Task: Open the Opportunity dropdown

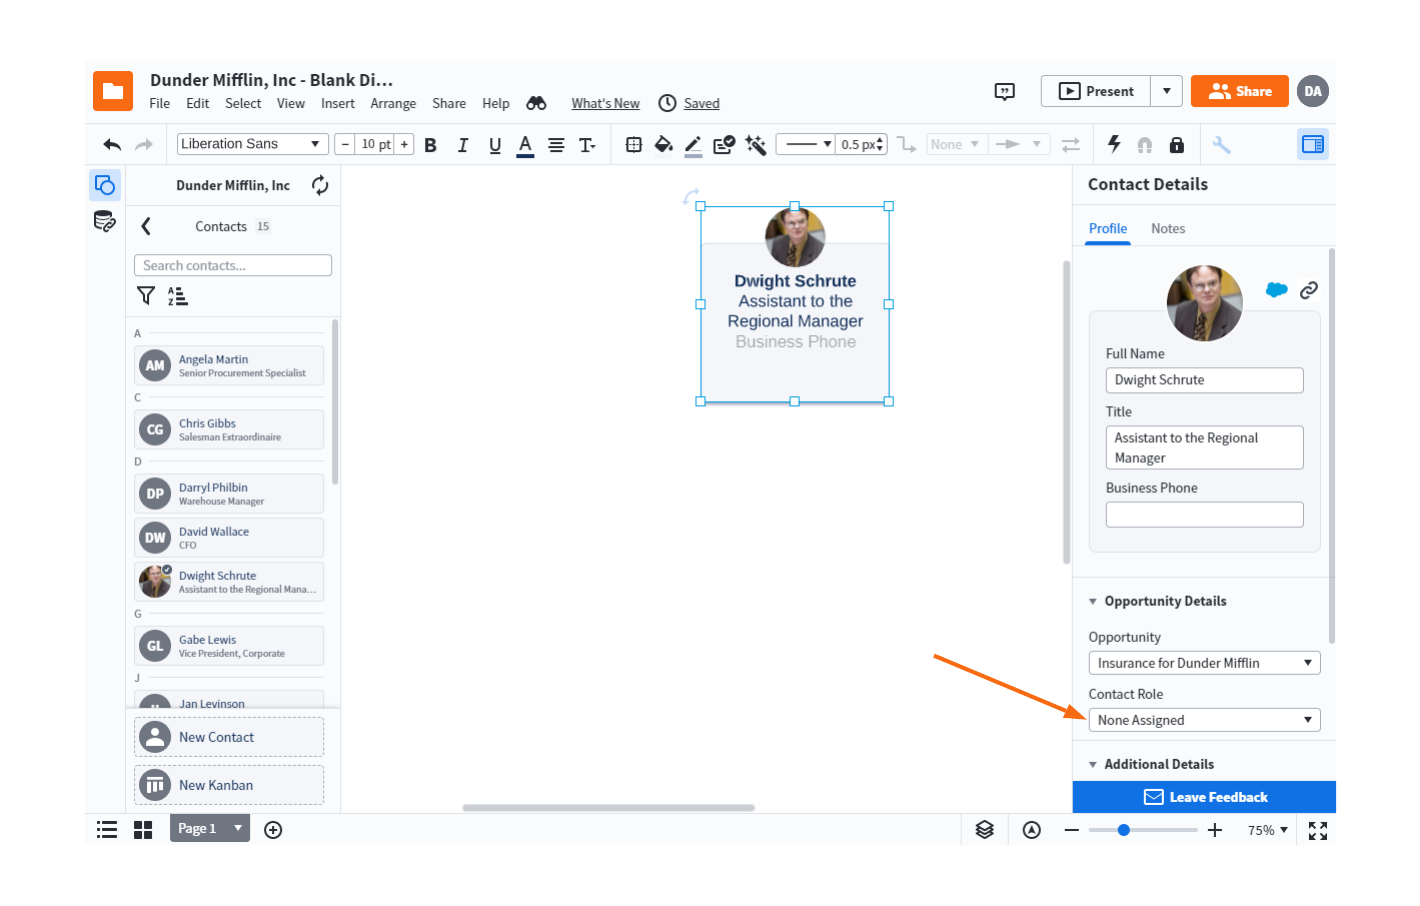Action: pyautogui.click(x=1204, y=663)
